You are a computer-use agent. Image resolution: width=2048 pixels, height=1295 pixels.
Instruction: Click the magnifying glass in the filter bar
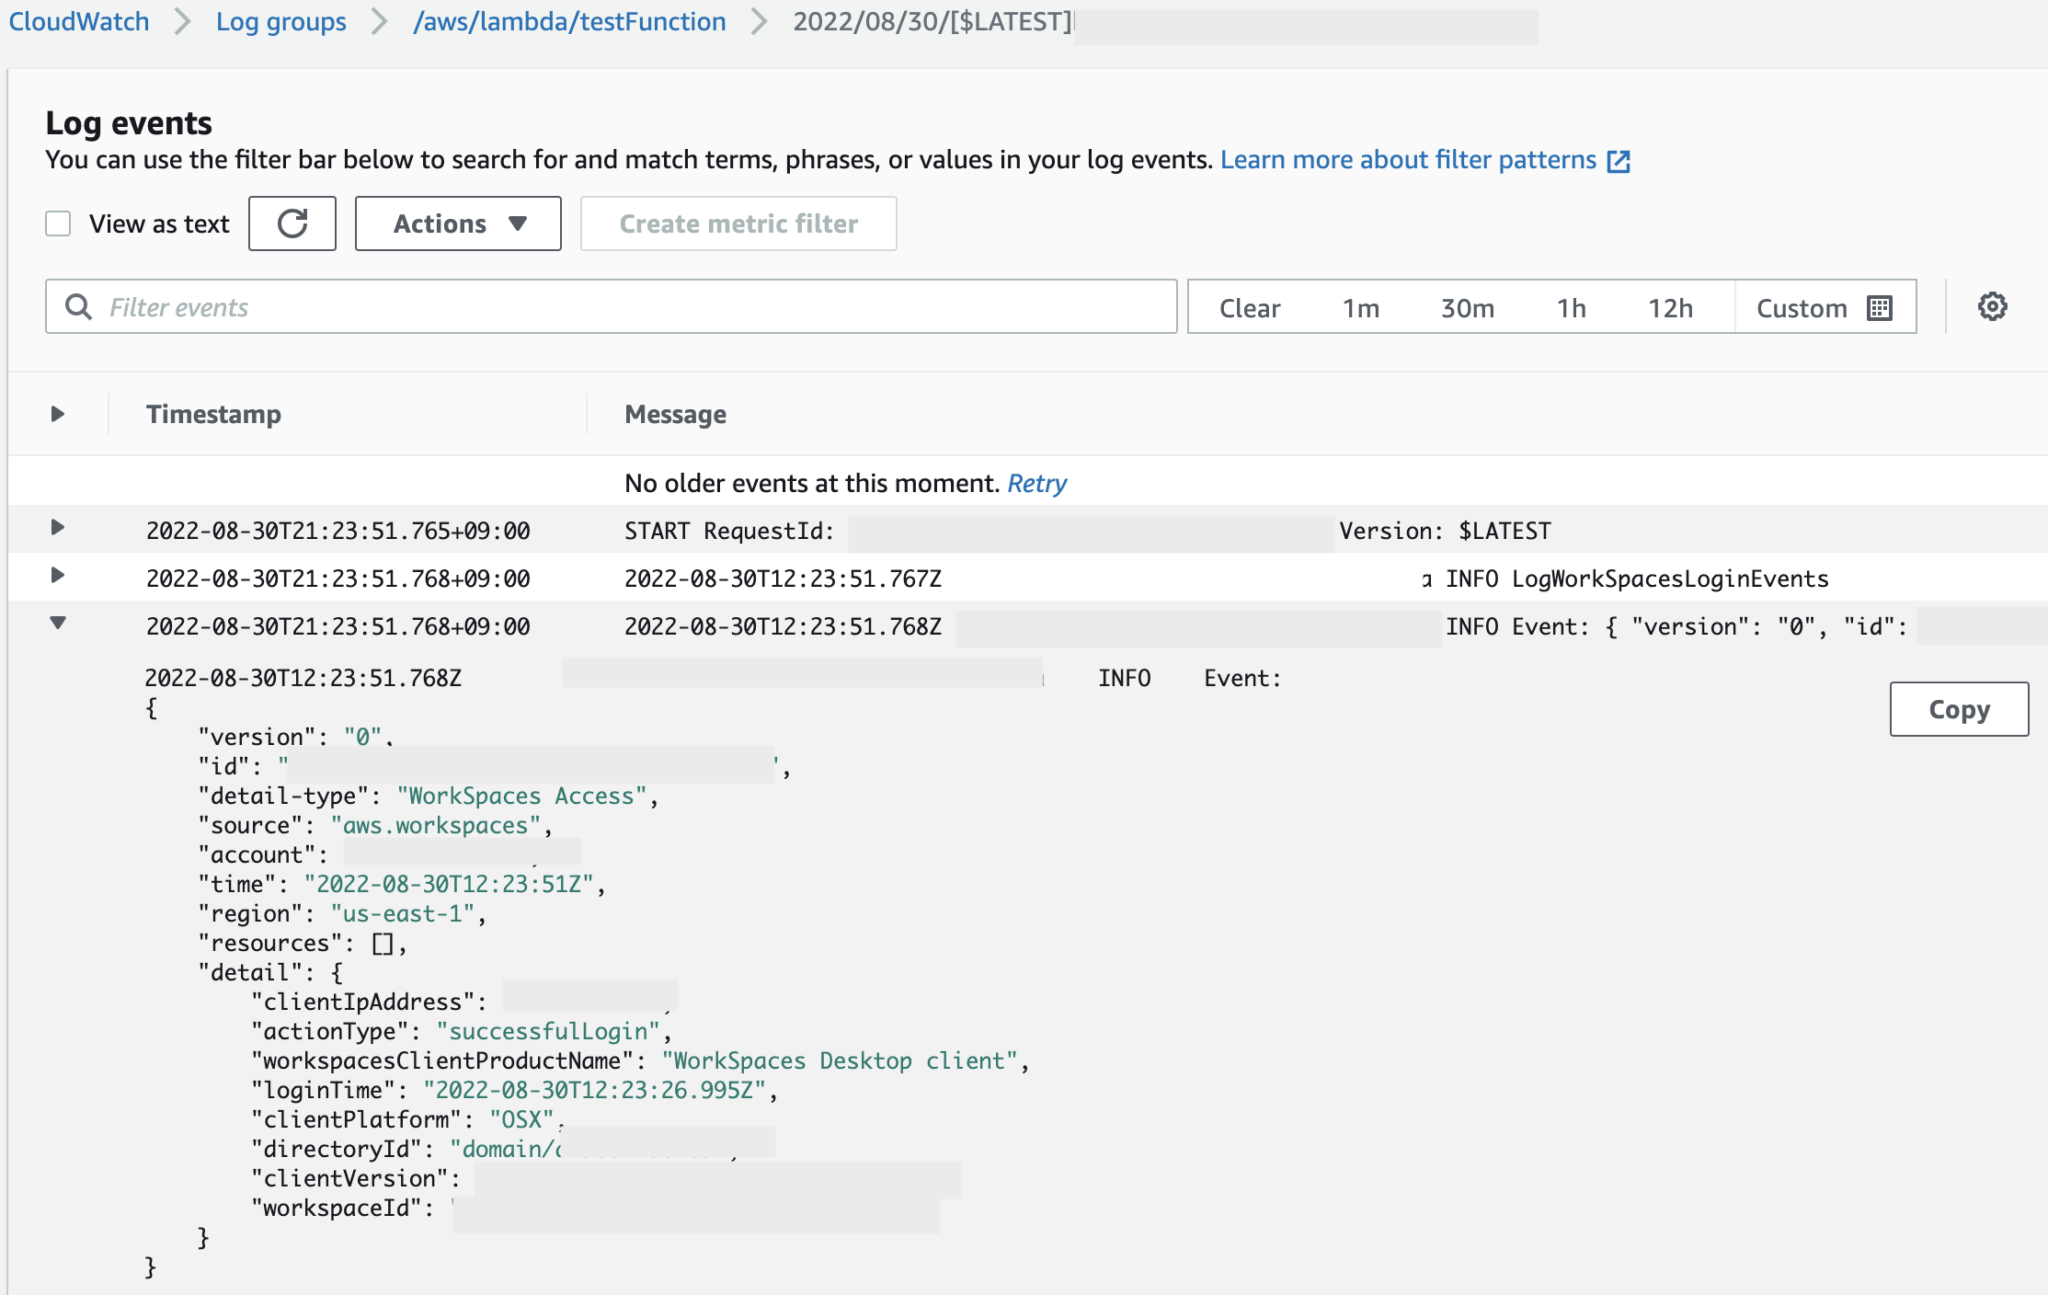tap(78, 307)
